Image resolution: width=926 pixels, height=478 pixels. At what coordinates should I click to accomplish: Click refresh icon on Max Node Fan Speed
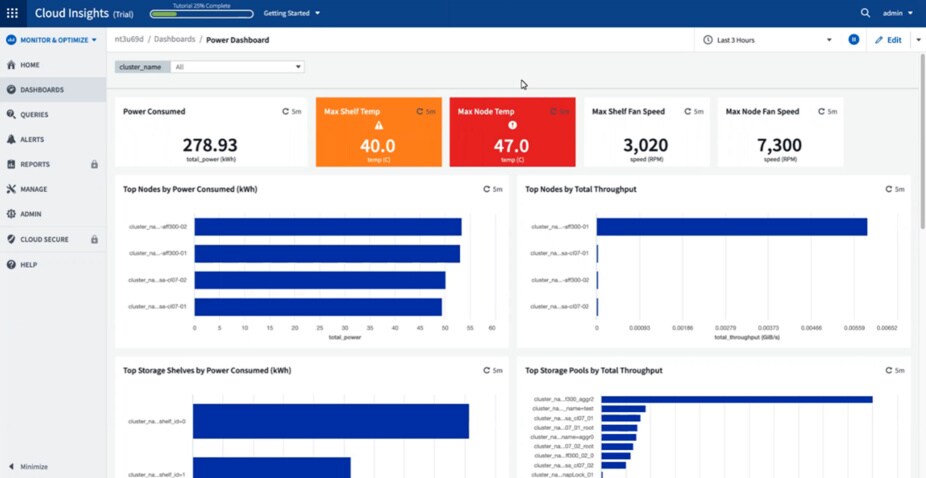pyautogui.click(x=822, y=112)
